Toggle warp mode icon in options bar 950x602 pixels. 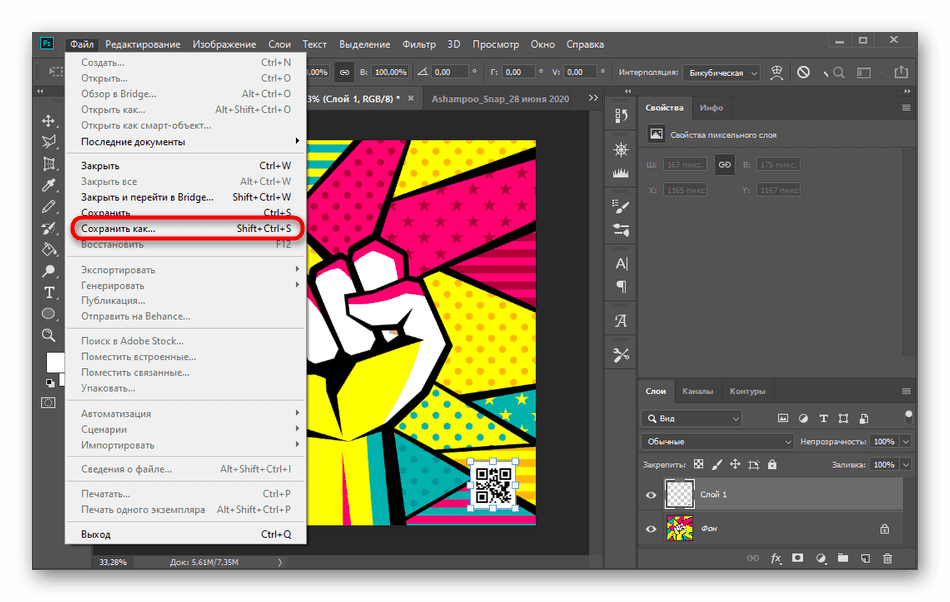pos(777,72)
